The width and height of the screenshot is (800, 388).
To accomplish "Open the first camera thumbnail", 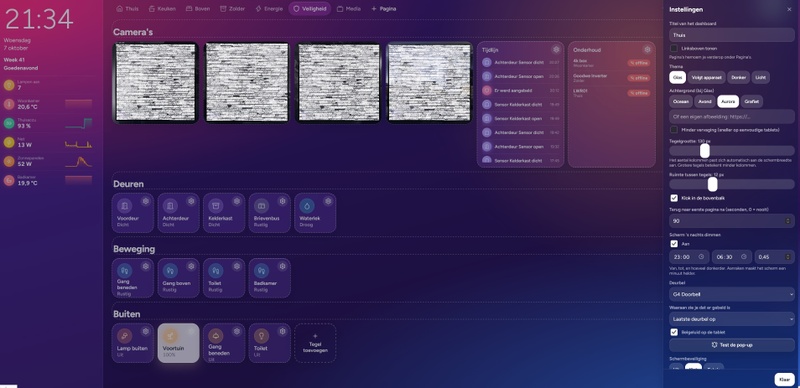I will pos(155,82).
